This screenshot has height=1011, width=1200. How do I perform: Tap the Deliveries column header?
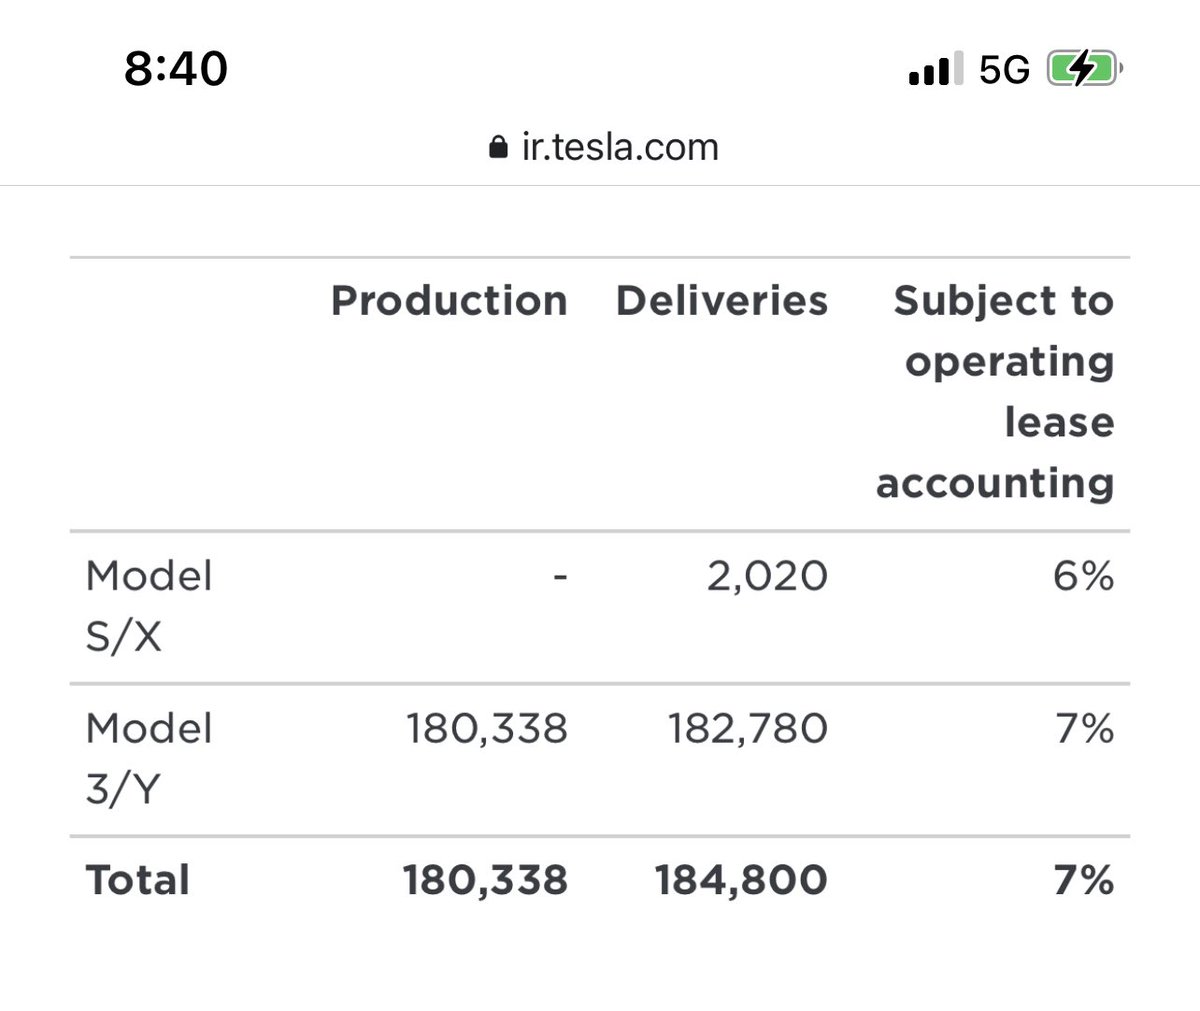point(722,300)
